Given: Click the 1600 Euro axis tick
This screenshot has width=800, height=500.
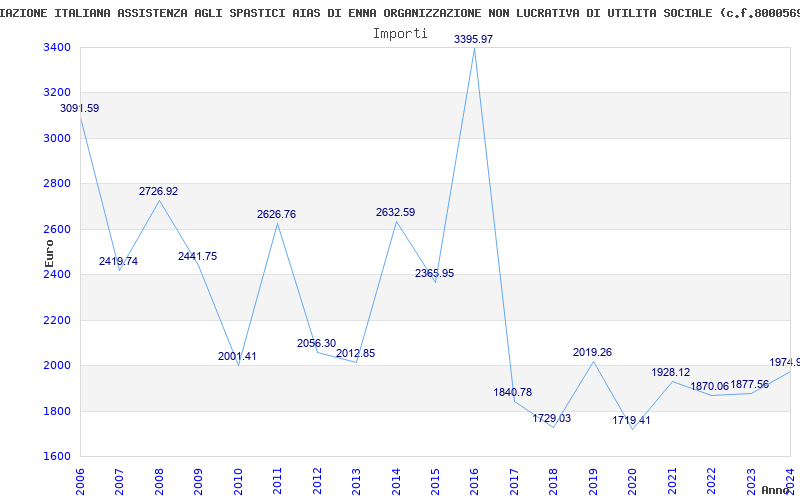Looking at the screenshot, I should point(57,456).
